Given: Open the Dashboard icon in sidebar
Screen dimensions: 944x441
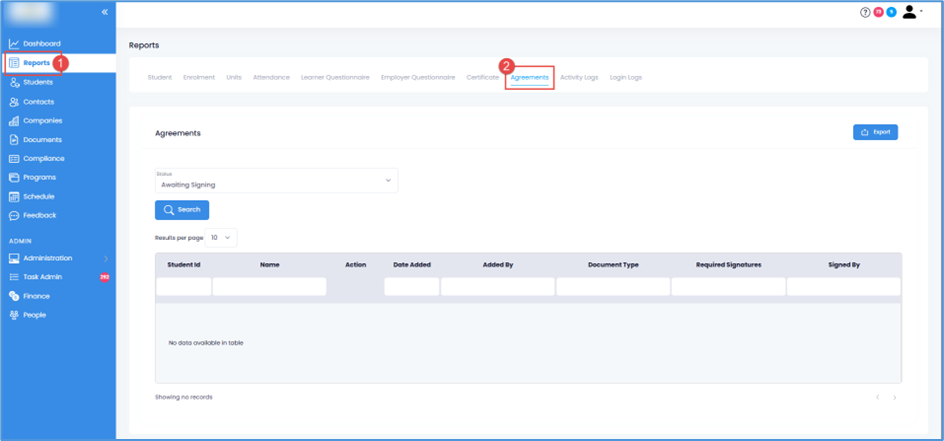Looking at the screenshot, I should (14, 44).
